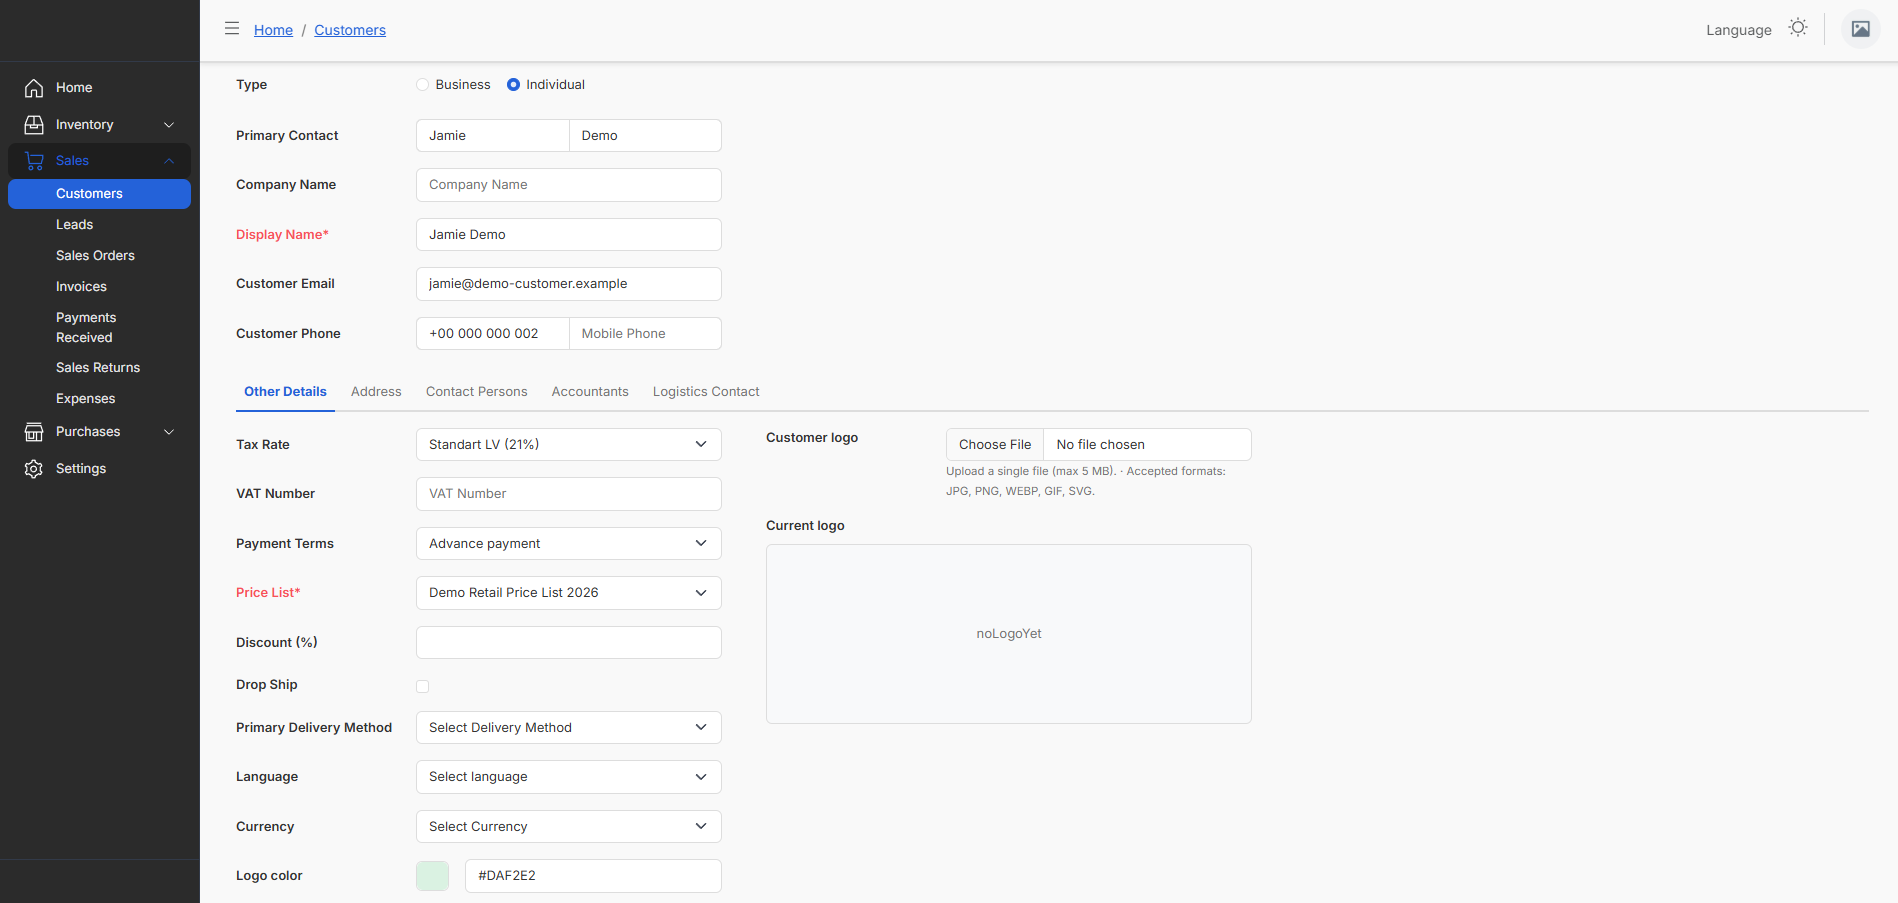Edit the #DAF2E2 logo color hex field
The image size is (1898, 903).
593,876
